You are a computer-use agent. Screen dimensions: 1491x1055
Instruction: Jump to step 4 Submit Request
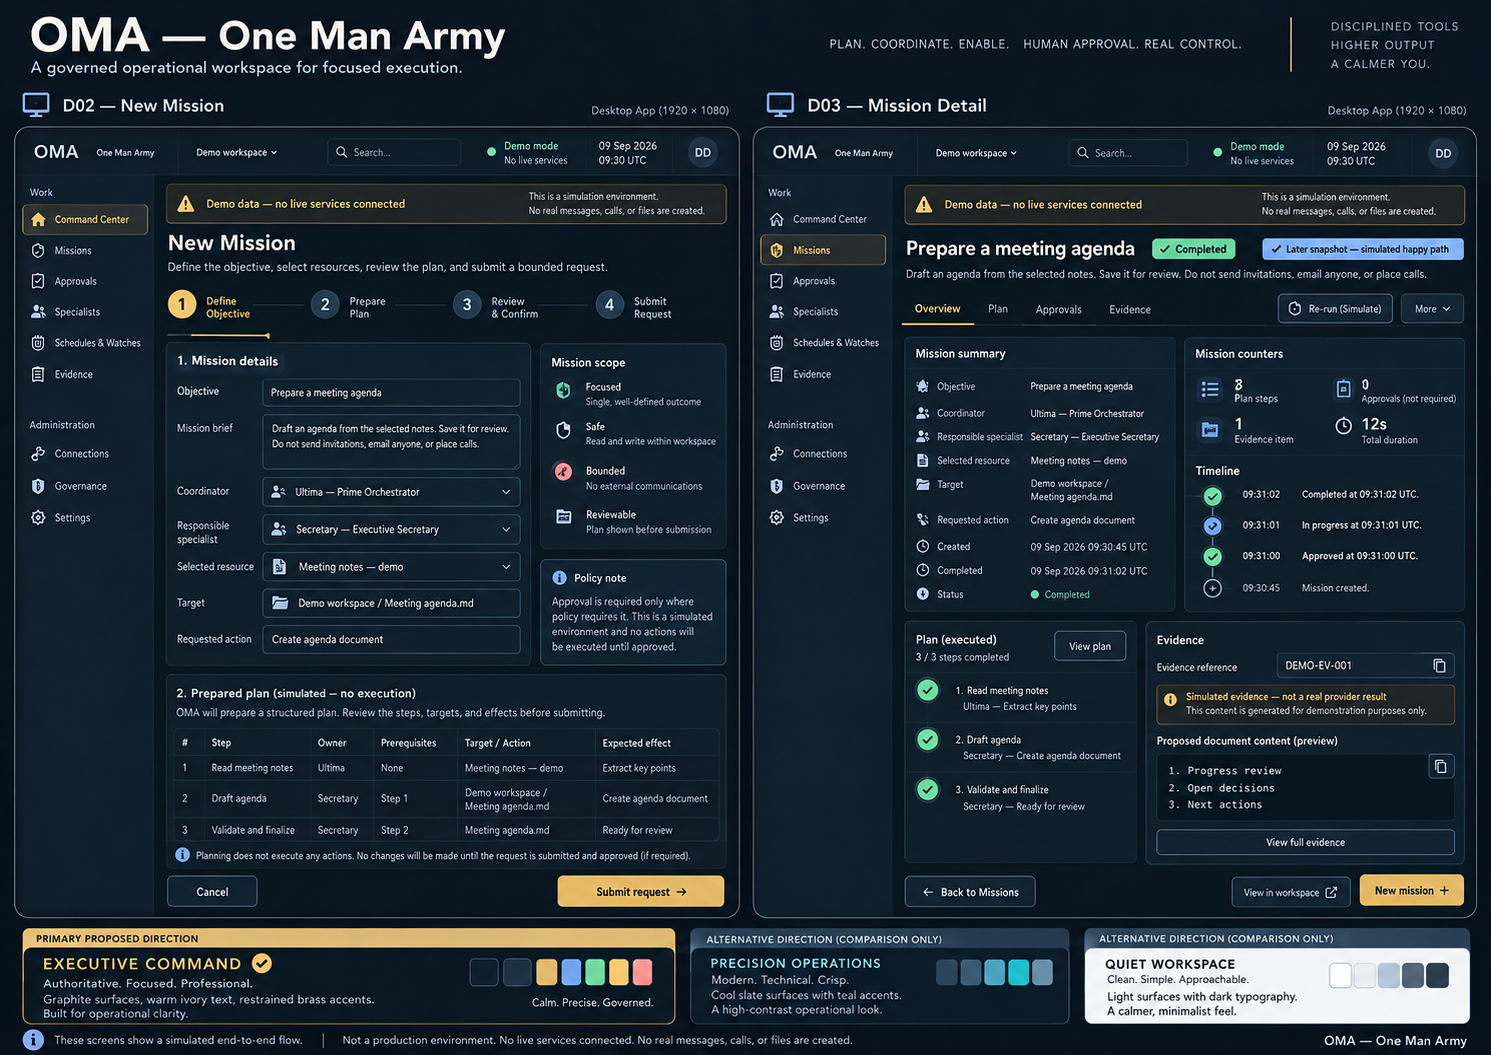[x=634, y=307]
